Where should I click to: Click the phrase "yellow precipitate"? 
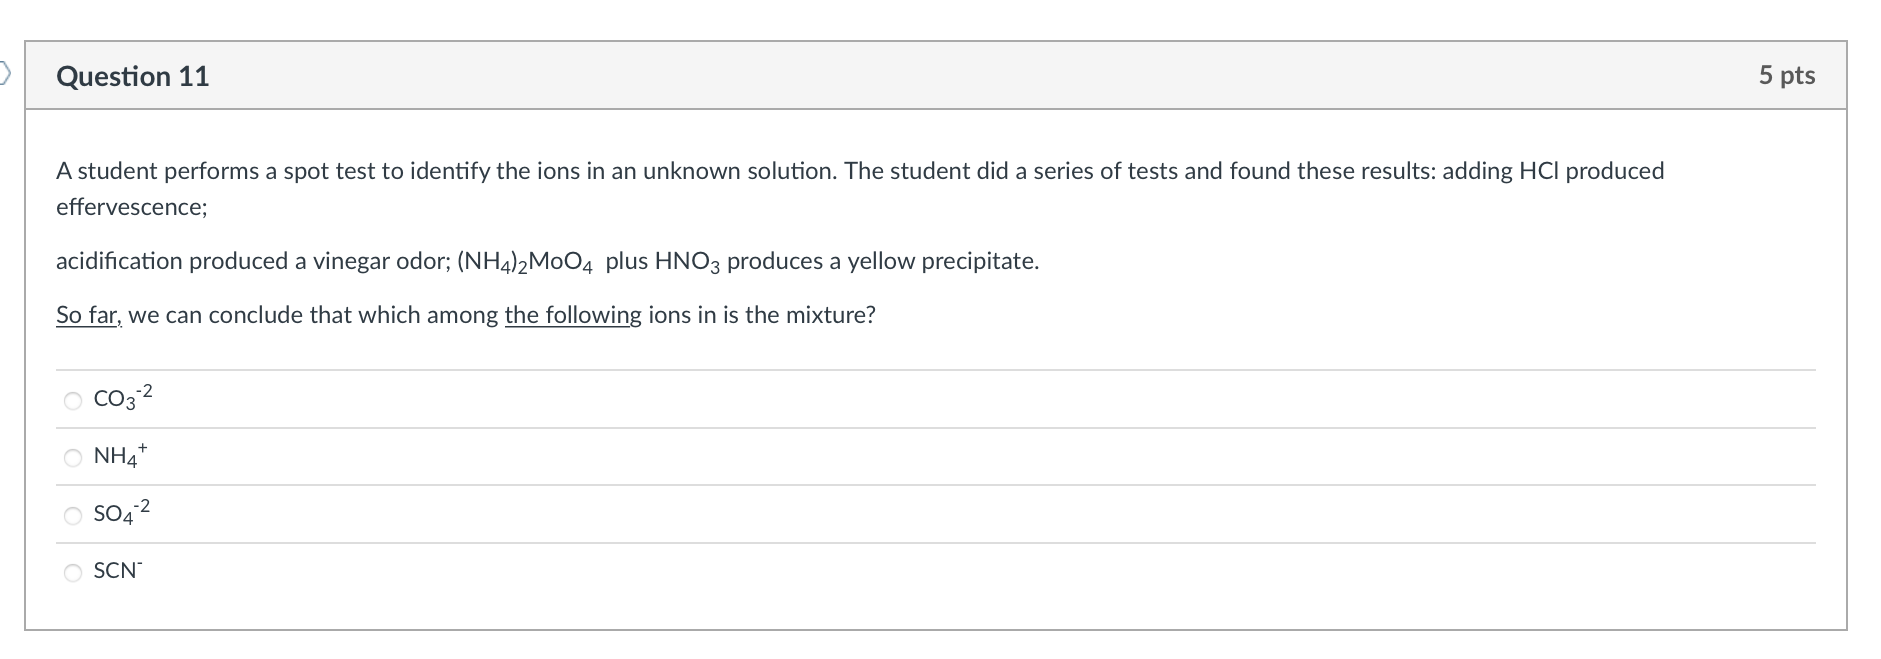tap(942, 261)
